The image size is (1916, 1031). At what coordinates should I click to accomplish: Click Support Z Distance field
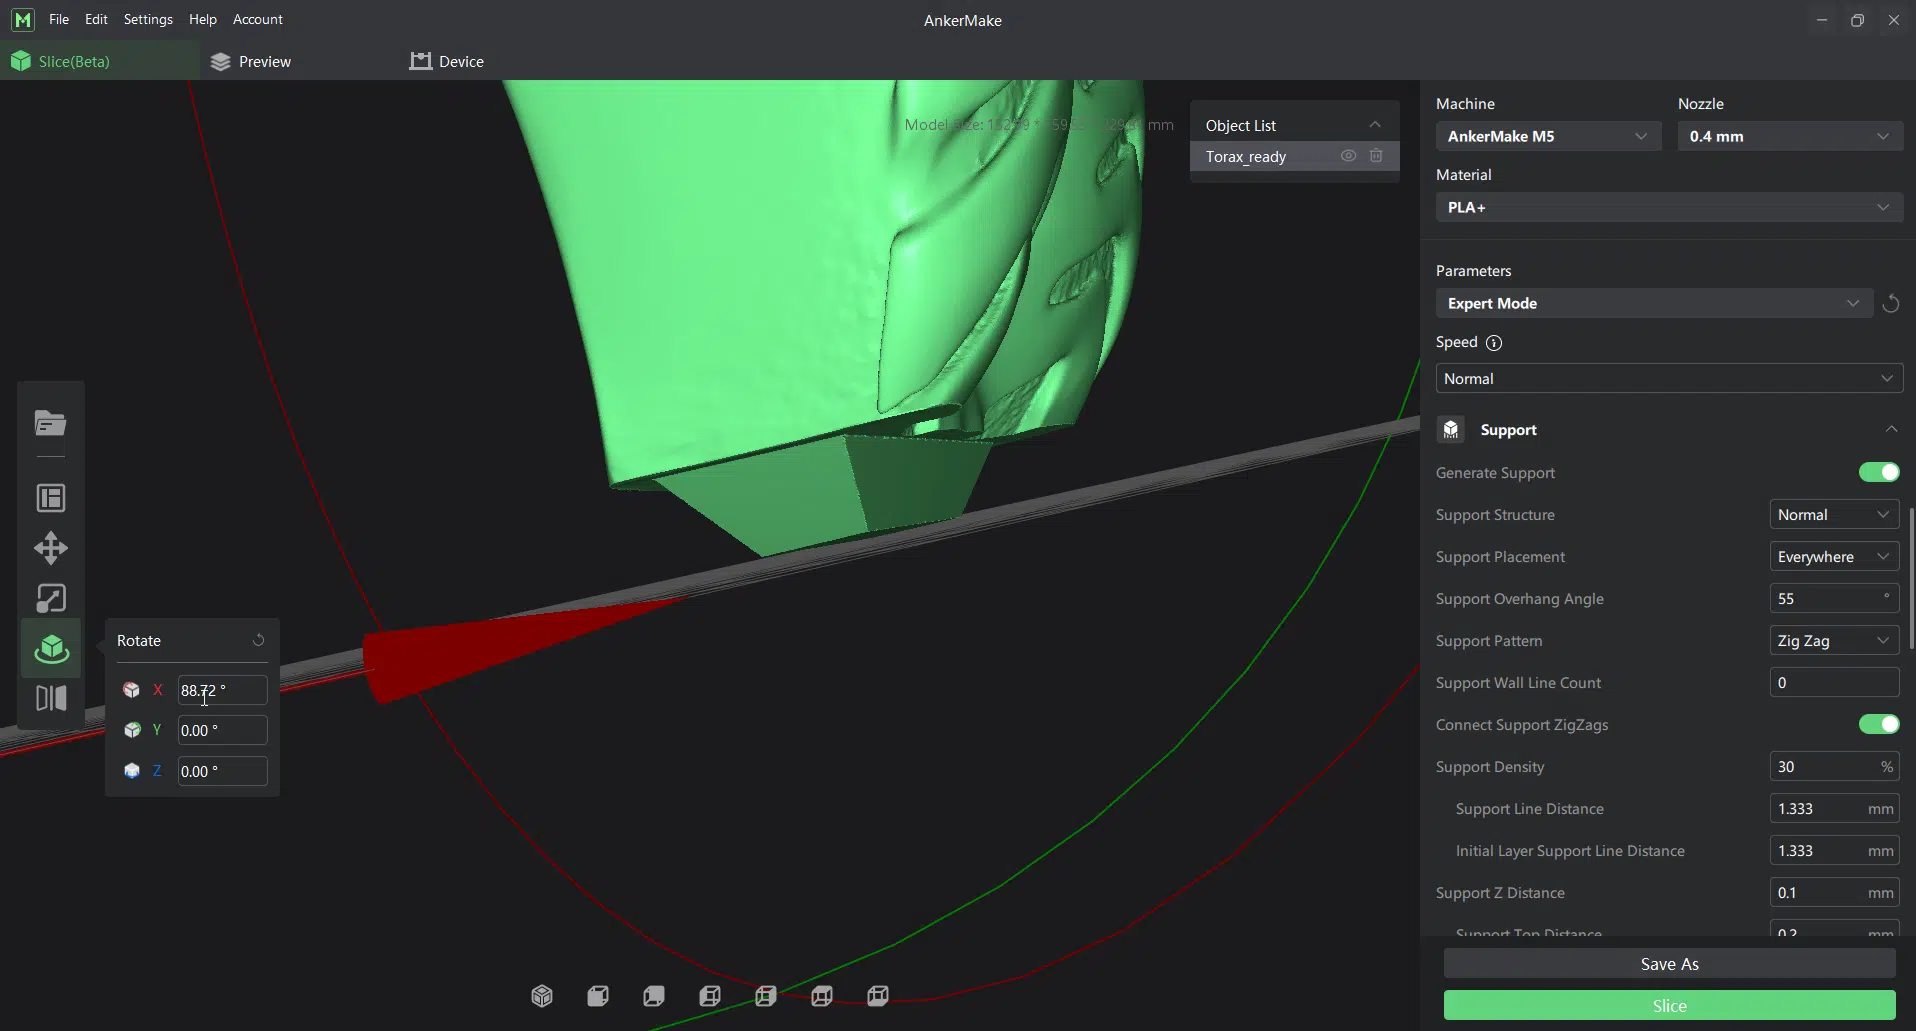[x=1834, y=893]
